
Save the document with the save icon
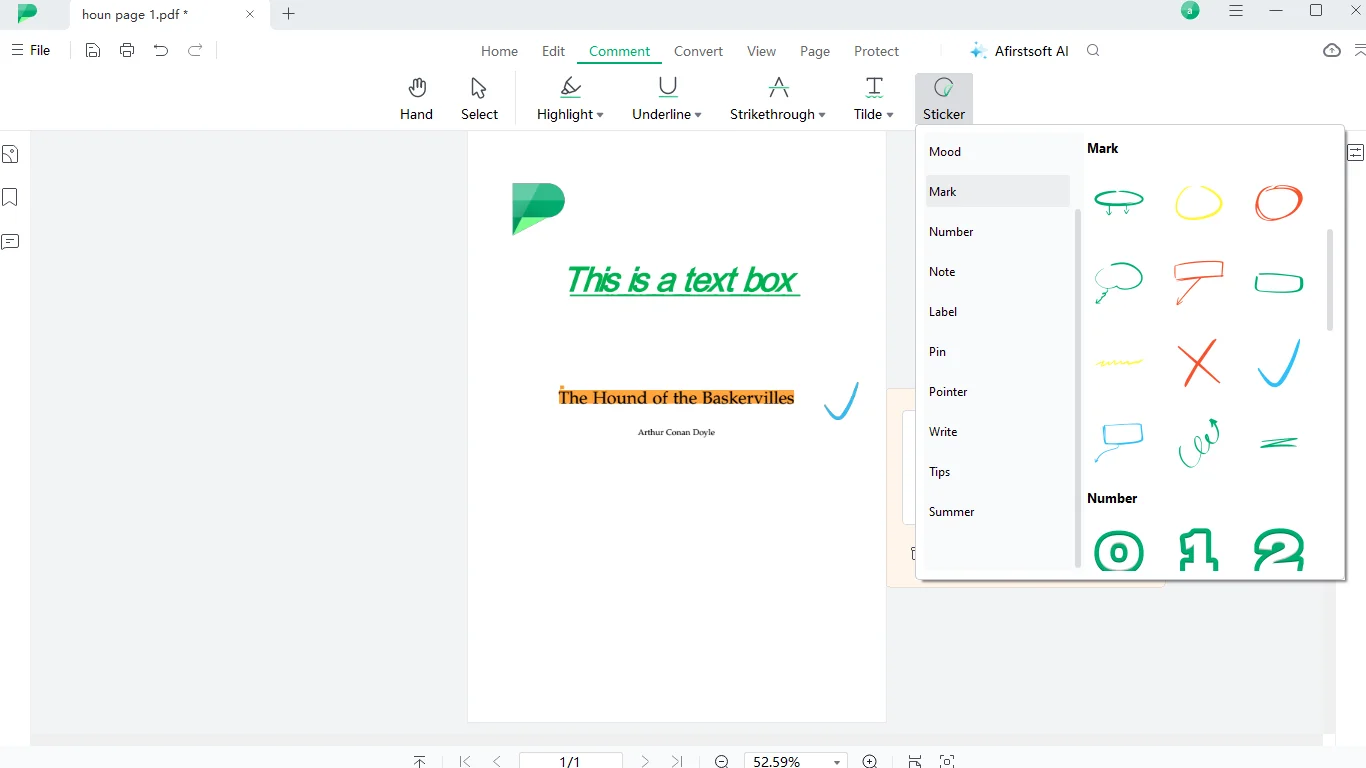coord(93,50)
